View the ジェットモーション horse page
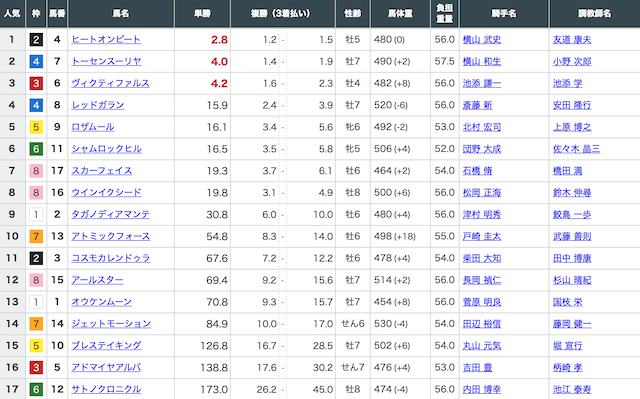The width and height of the screenshot is (640, 399). pos(111,324)
